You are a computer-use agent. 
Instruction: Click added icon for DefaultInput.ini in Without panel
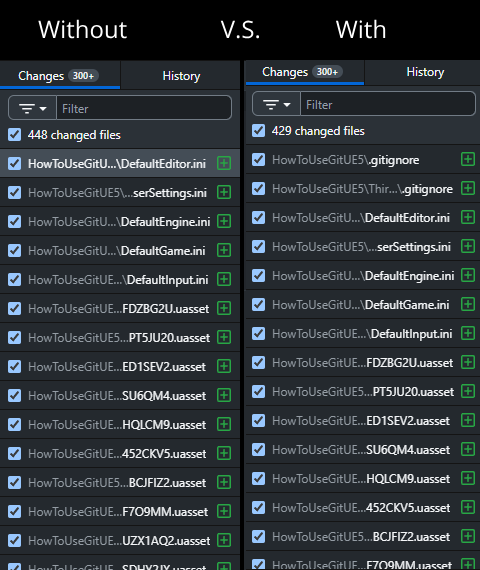pyautogui.click(x=224, y=279)
